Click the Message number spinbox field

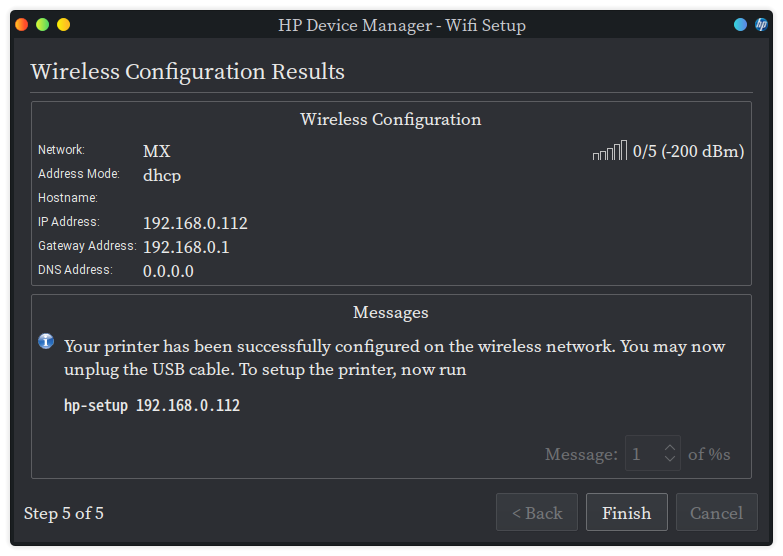pos(642,454)
